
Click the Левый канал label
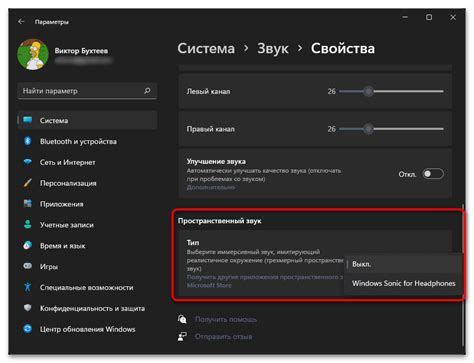click(x=208, y=91)
